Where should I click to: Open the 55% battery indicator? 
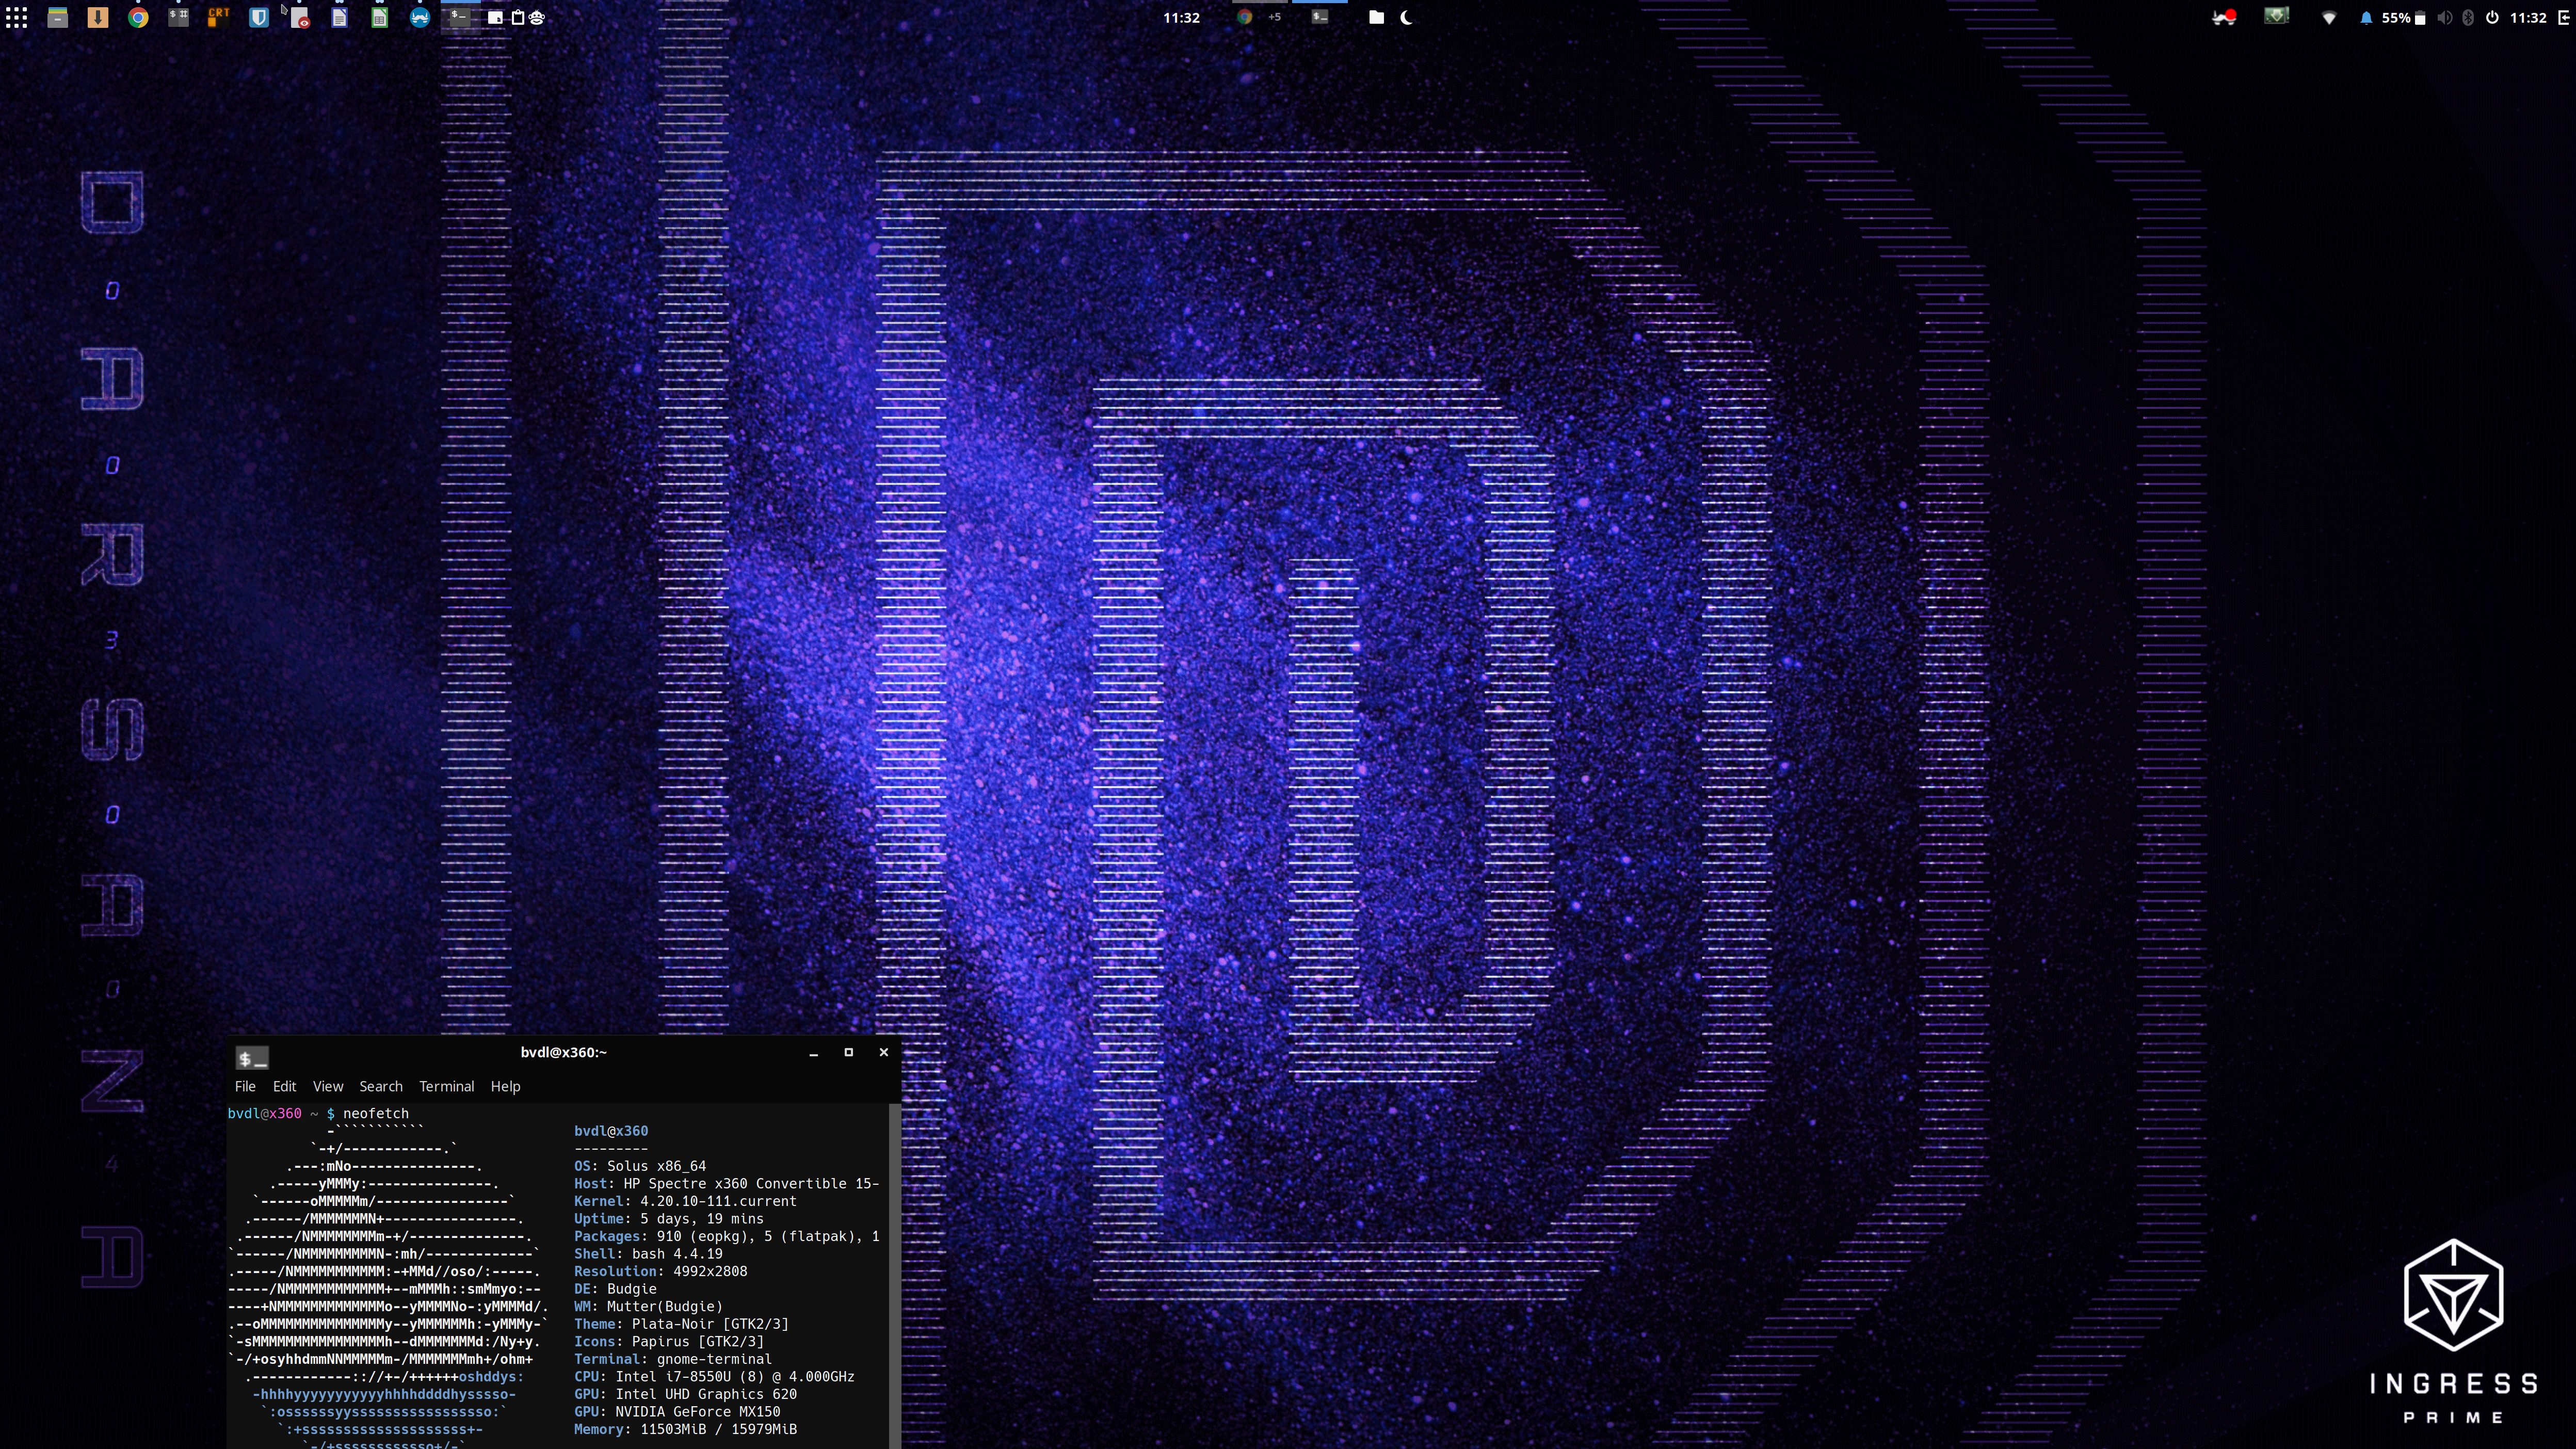tap(2403, 18)
